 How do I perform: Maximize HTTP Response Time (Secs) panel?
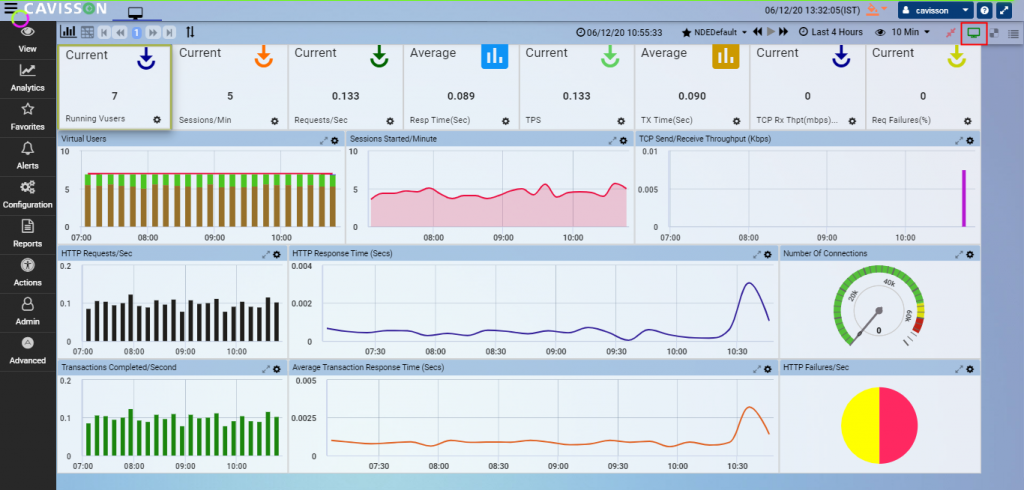(x=757, y=254)
